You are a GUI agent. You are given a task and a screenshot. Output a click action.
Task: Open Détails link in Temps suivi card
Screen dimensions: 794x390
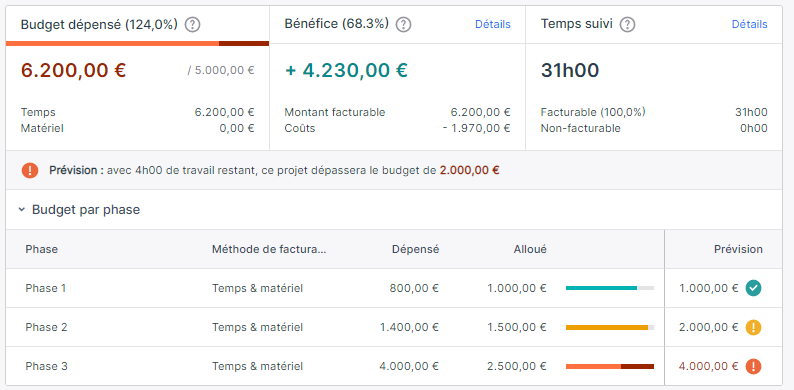[749, 24]
